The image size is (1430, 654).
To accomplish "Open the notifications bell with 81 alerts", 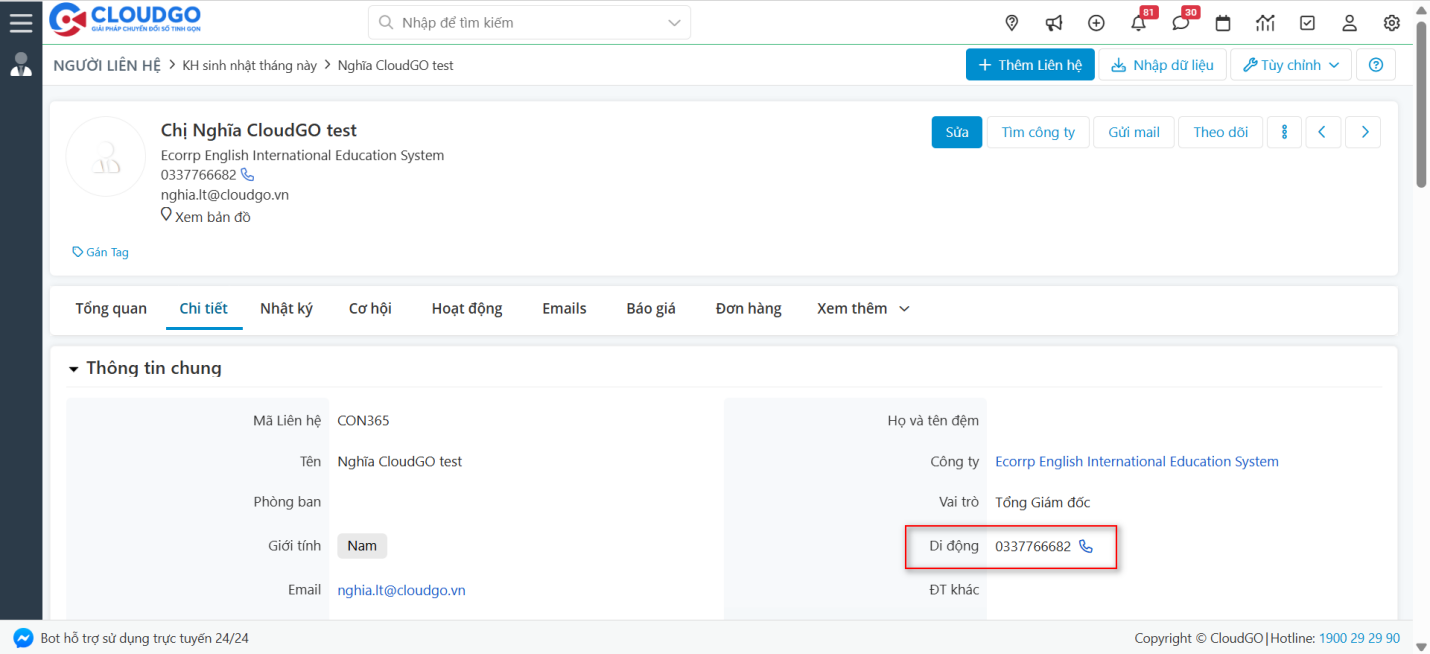I will [x=1138, y=22].
